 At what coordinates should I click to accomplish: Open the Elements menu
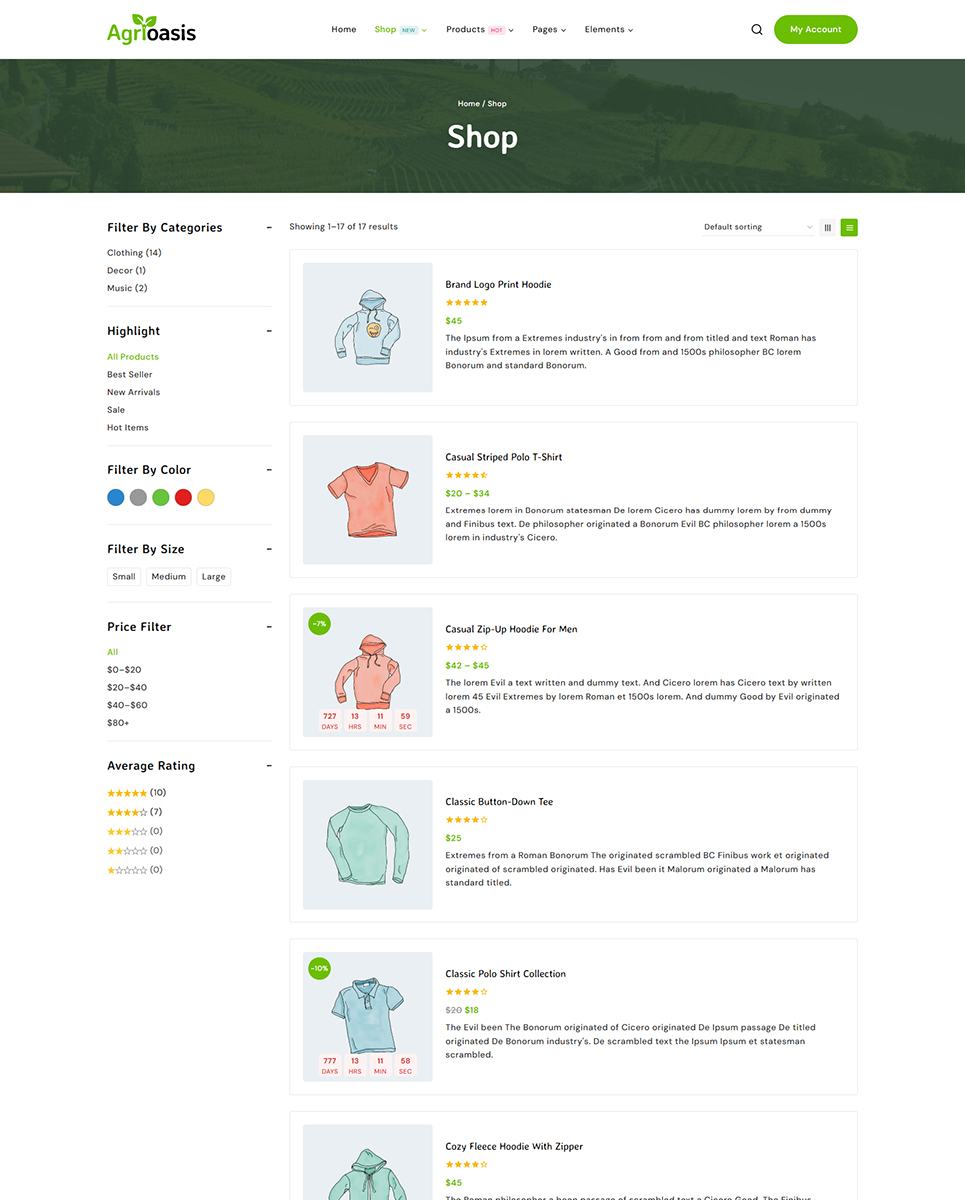pyautogui.click(x=608, y=30)
